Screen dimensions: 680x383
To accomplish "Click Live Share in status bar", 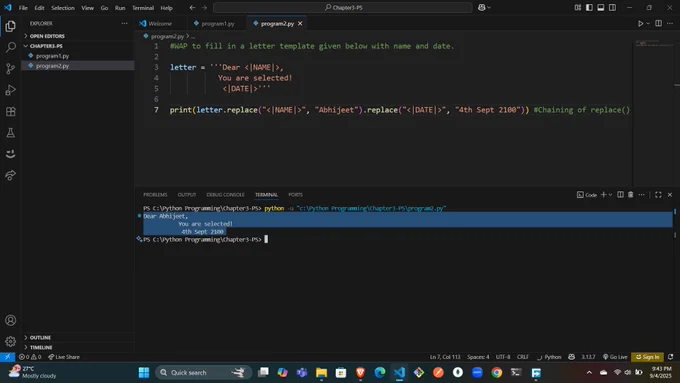I will [x=64, y=357].
